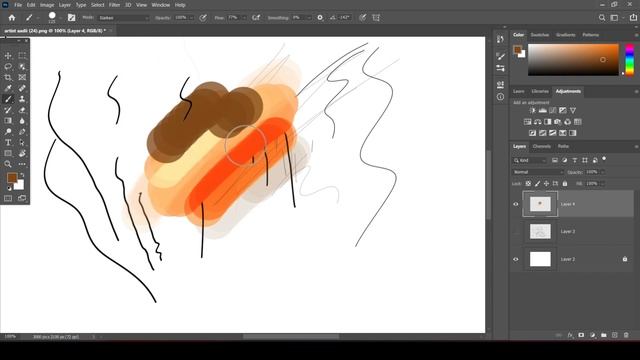Open the share button at top right
This screenshot has width=640, height=360.
[x=633, y=18]
